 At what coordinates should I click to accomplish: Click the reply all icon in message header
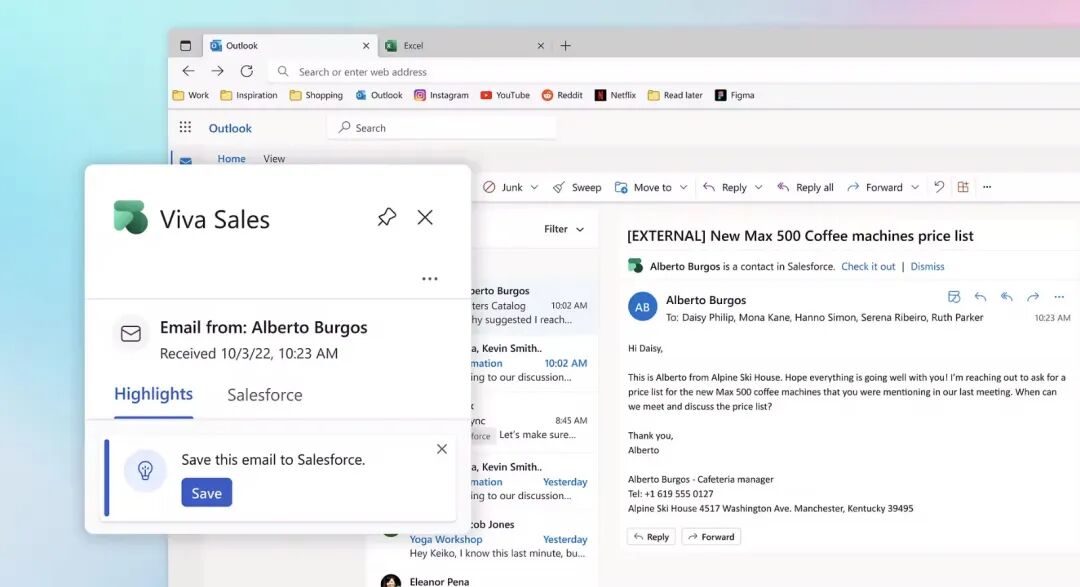[1006, 297]
